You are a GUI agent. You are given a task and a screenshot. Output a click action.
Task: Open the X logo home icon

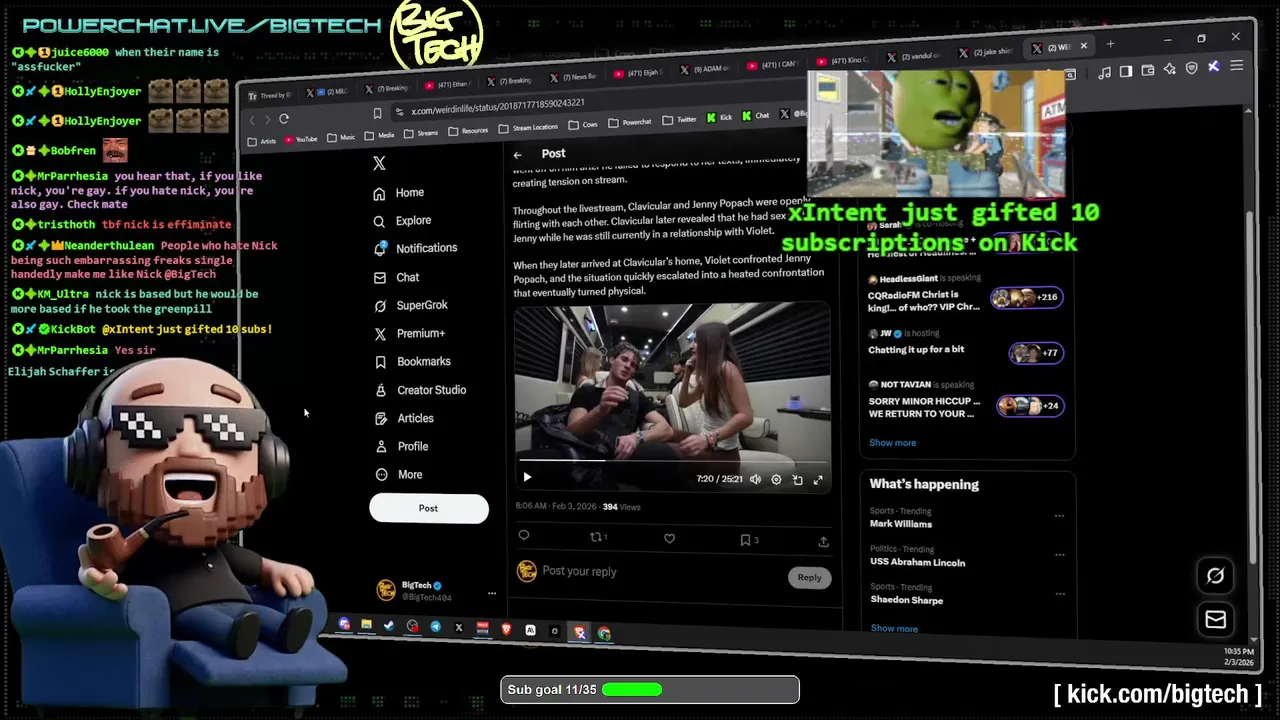click(379, 163)
